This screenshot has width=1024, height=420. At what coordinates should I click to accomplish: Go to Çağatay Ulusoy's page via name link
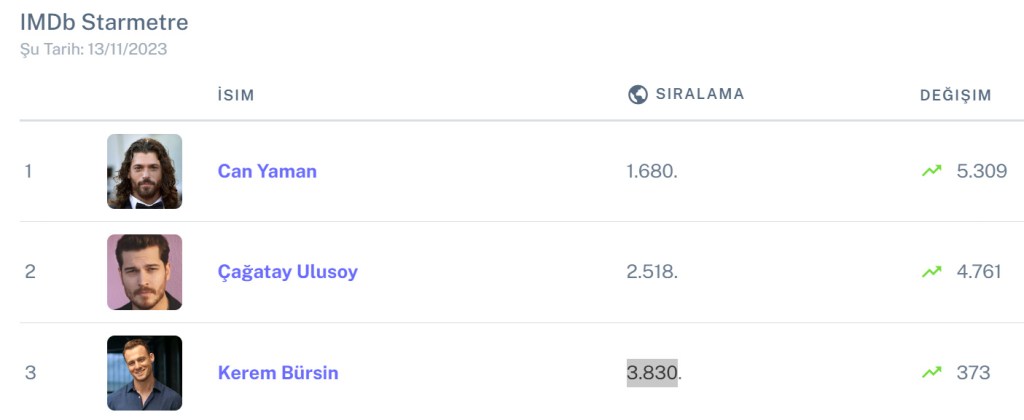pos(287,272)
